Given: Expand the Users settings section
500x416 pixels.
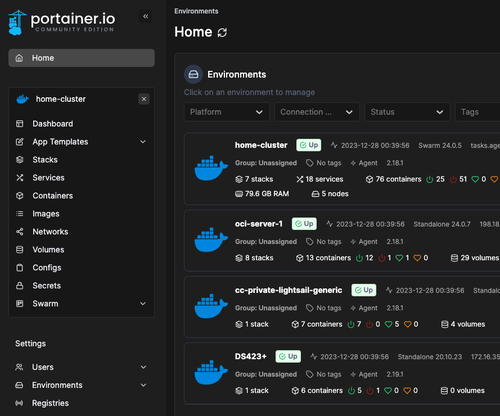Looking at the screenshot, I should pos(143,367).
